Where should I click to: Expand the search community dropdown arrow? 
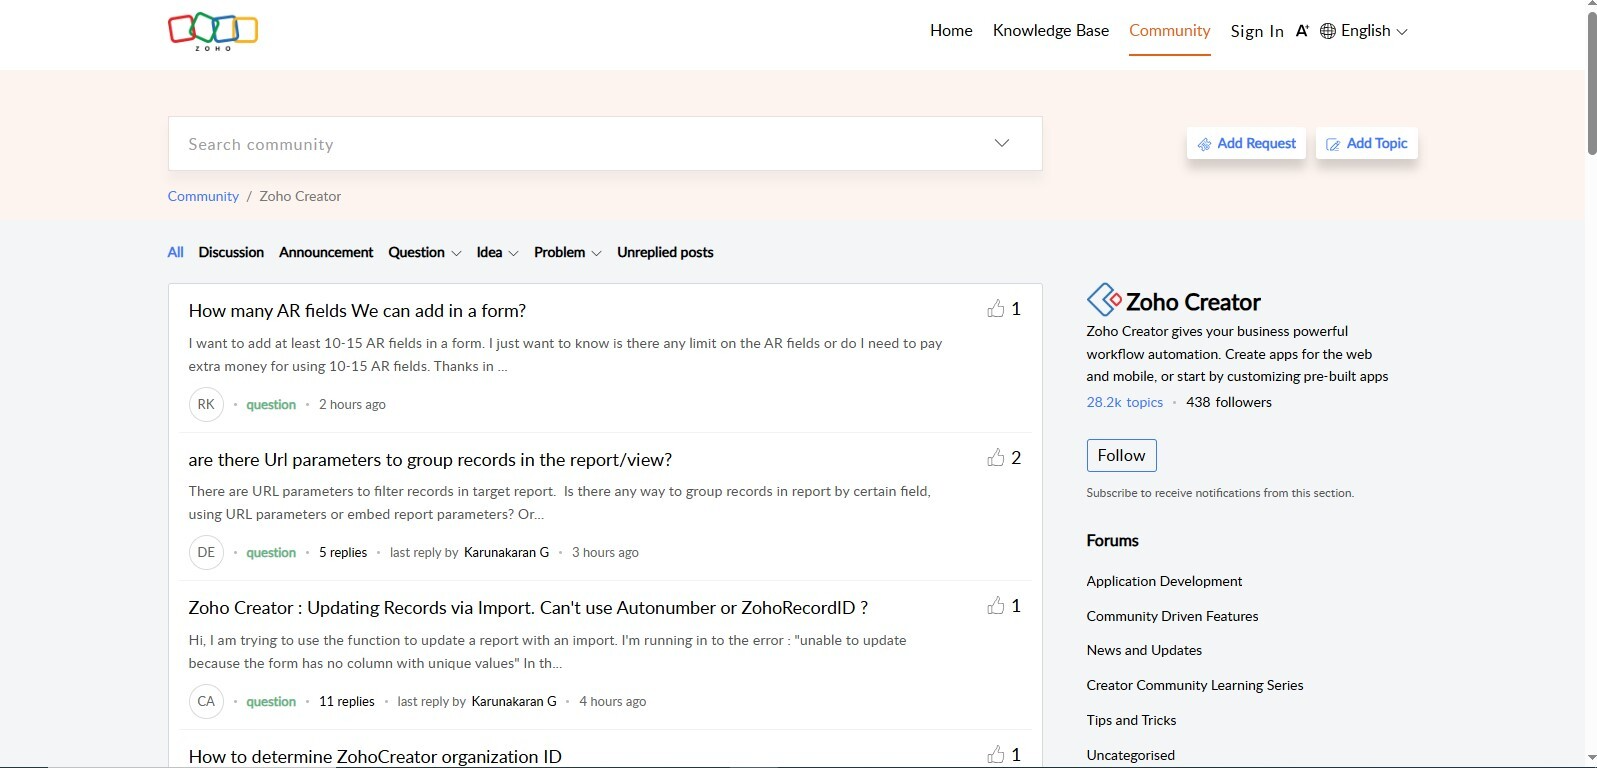pyautogui.click(x=1002, y=143)
